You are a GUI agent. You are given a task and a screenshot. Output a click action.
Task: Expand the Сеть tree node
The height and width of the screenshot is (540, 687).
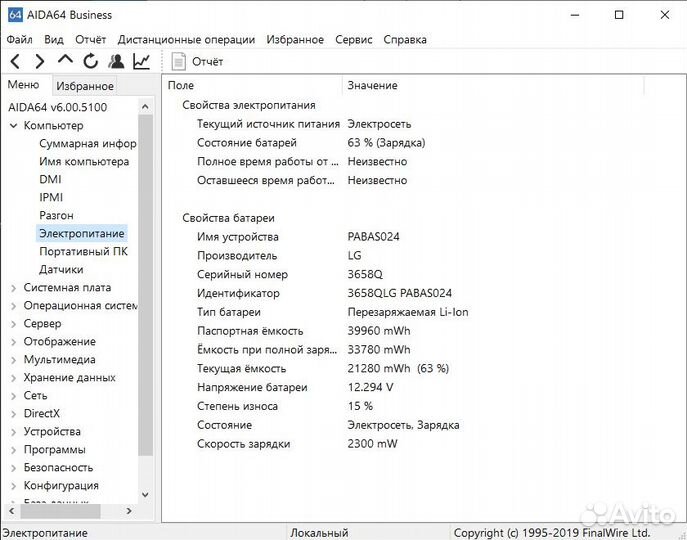click(14, 396)
